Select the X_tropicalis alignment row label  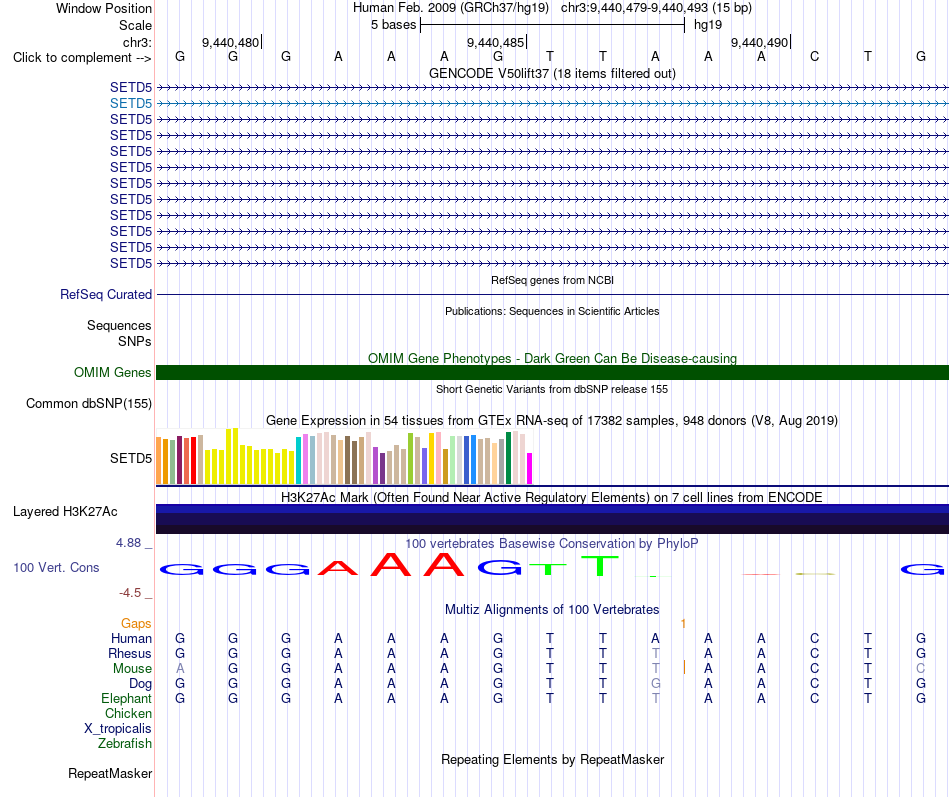coord(118,729)
